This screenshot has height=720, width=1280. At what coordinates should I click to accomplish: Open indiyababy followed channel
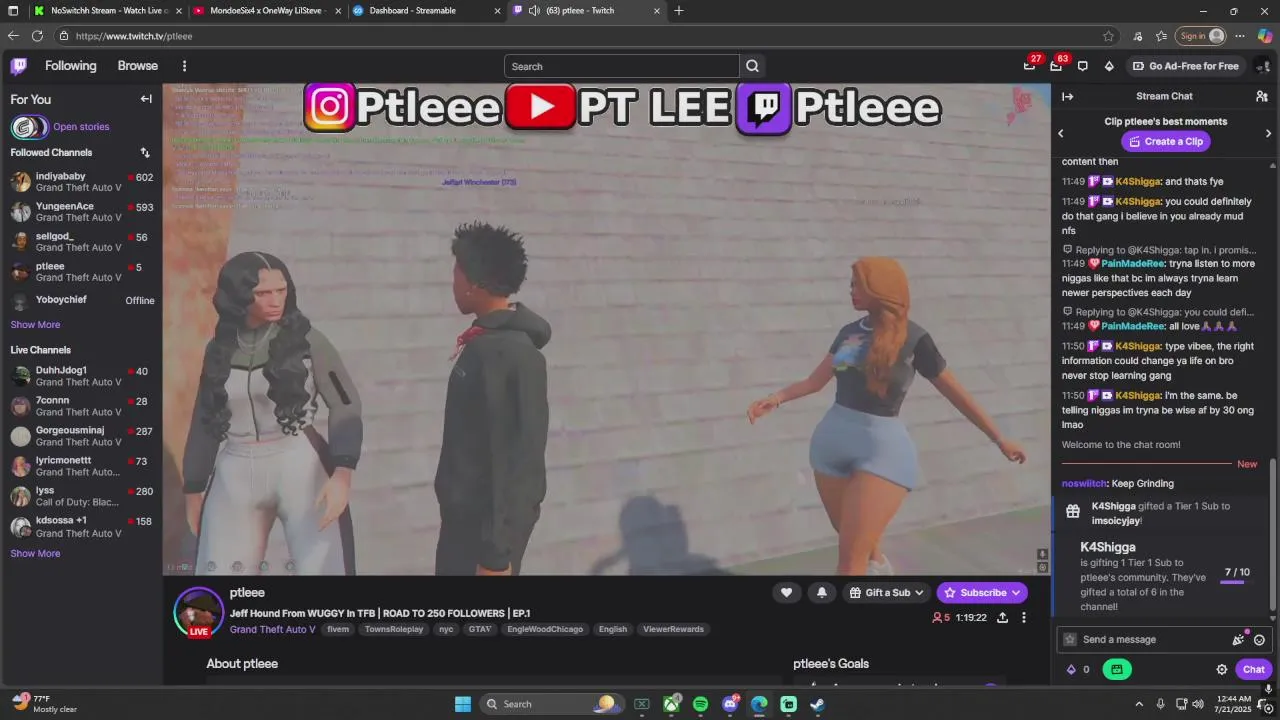point(82,182)
